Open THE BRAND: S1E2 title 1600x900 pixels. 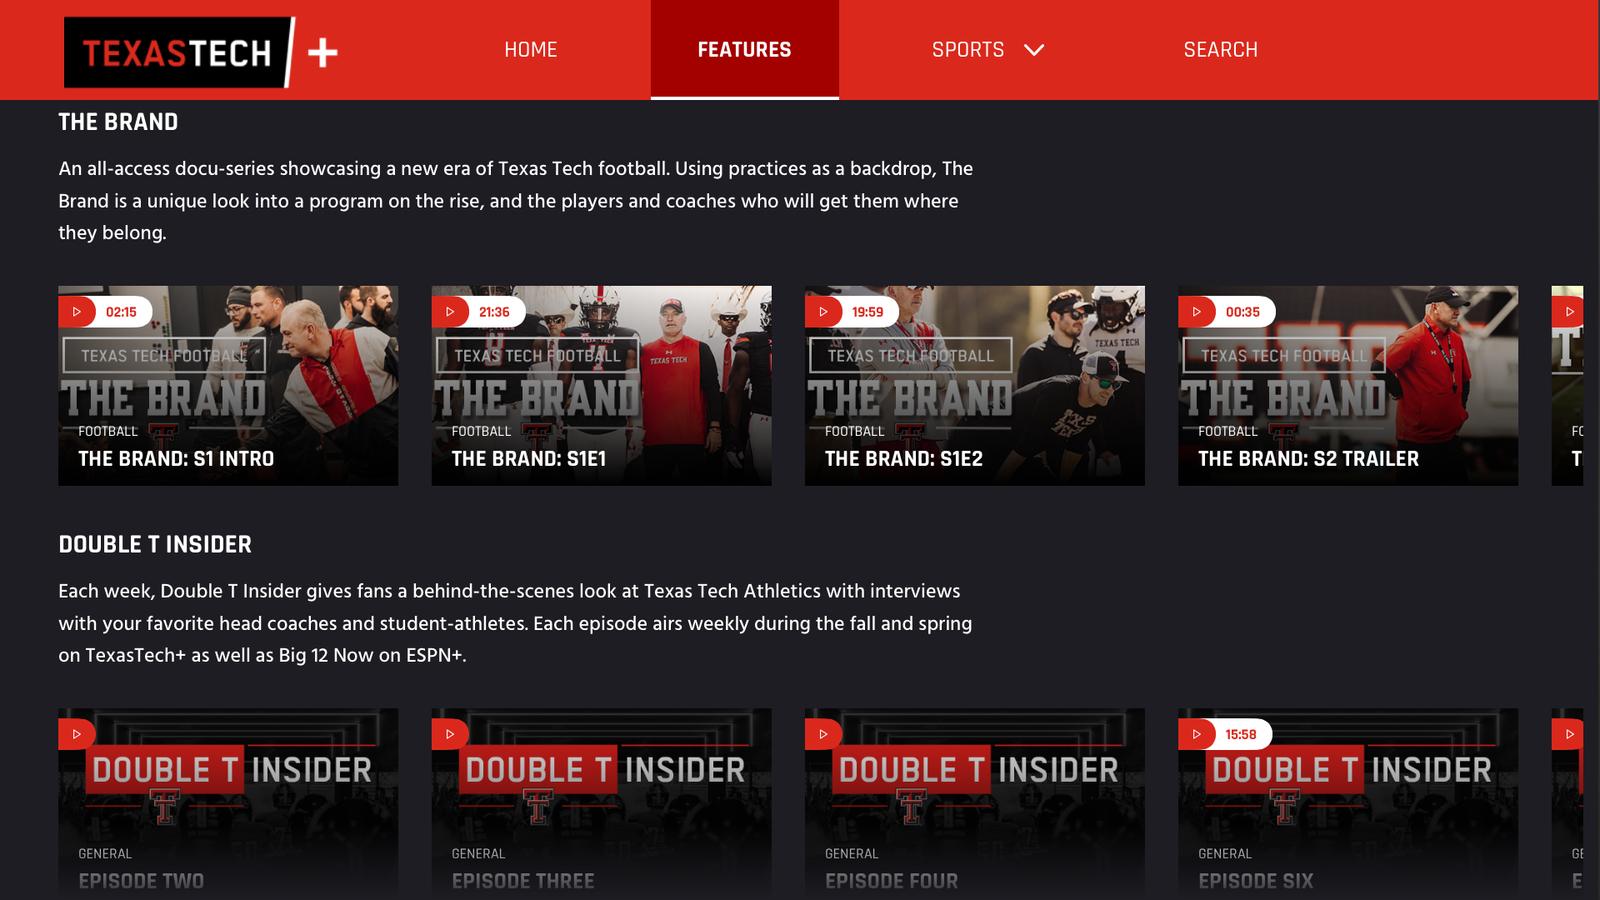pos(903,459)
